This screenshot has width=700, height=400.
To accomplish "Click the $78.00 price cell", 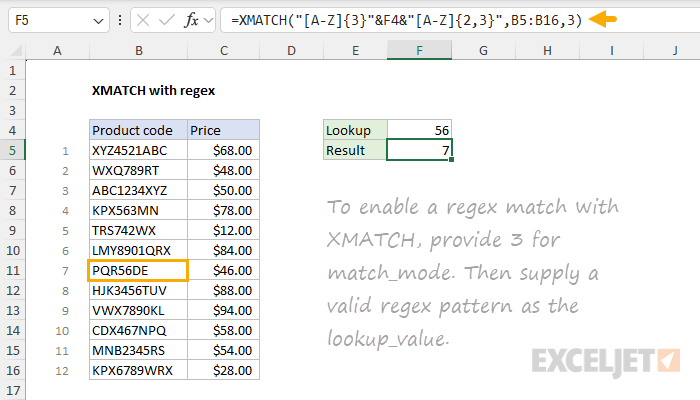I will click(x=223, y=210).
